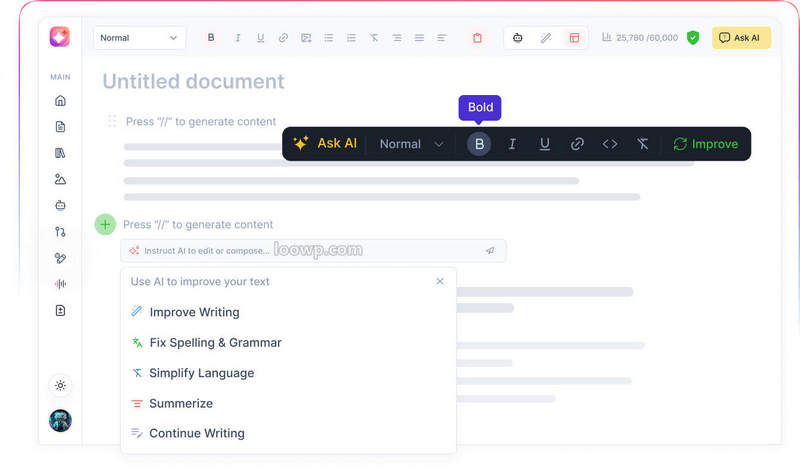Image resolution: width=800 pixels, height=474 pixels.
Task: Open the file export icon in the sidebar
Action: [60, 310]
